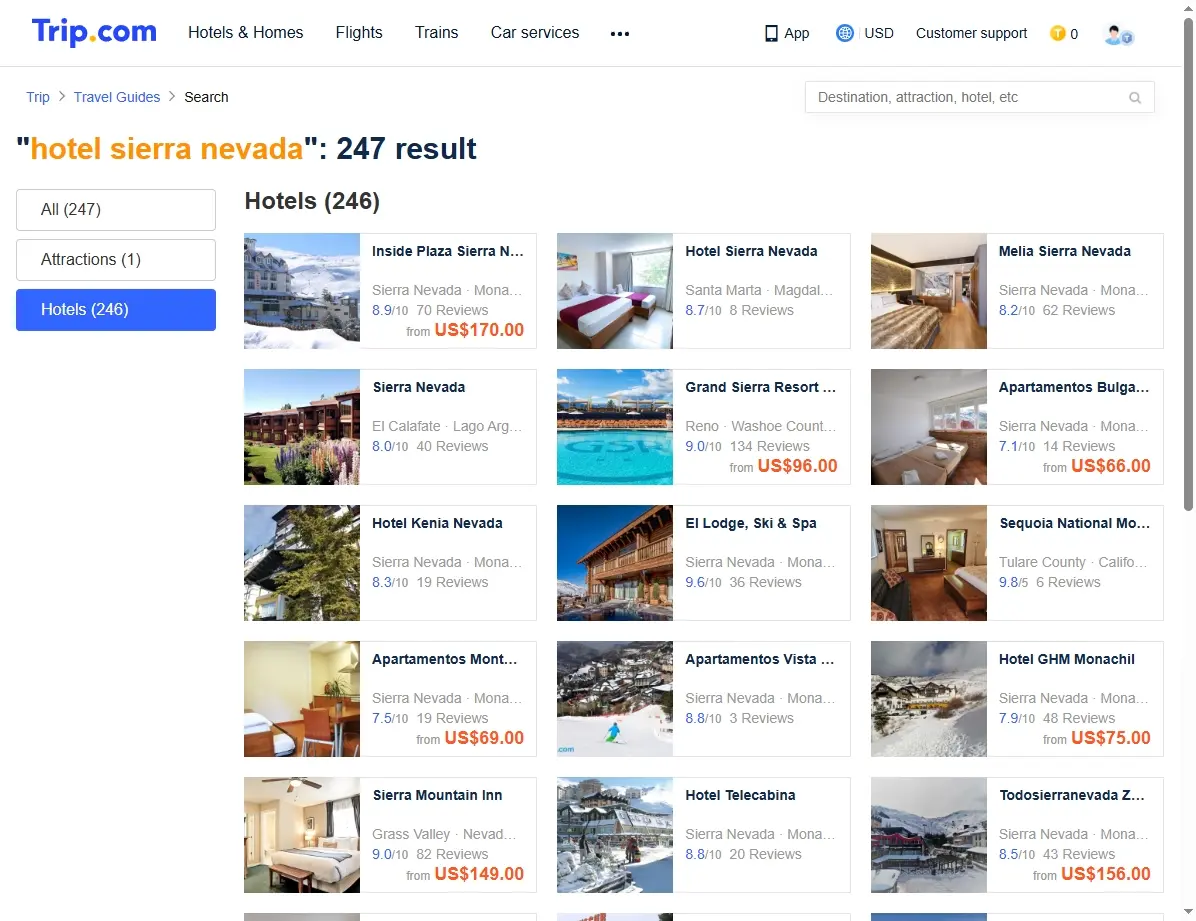Click the Trip.com logo

pos(94,32)
